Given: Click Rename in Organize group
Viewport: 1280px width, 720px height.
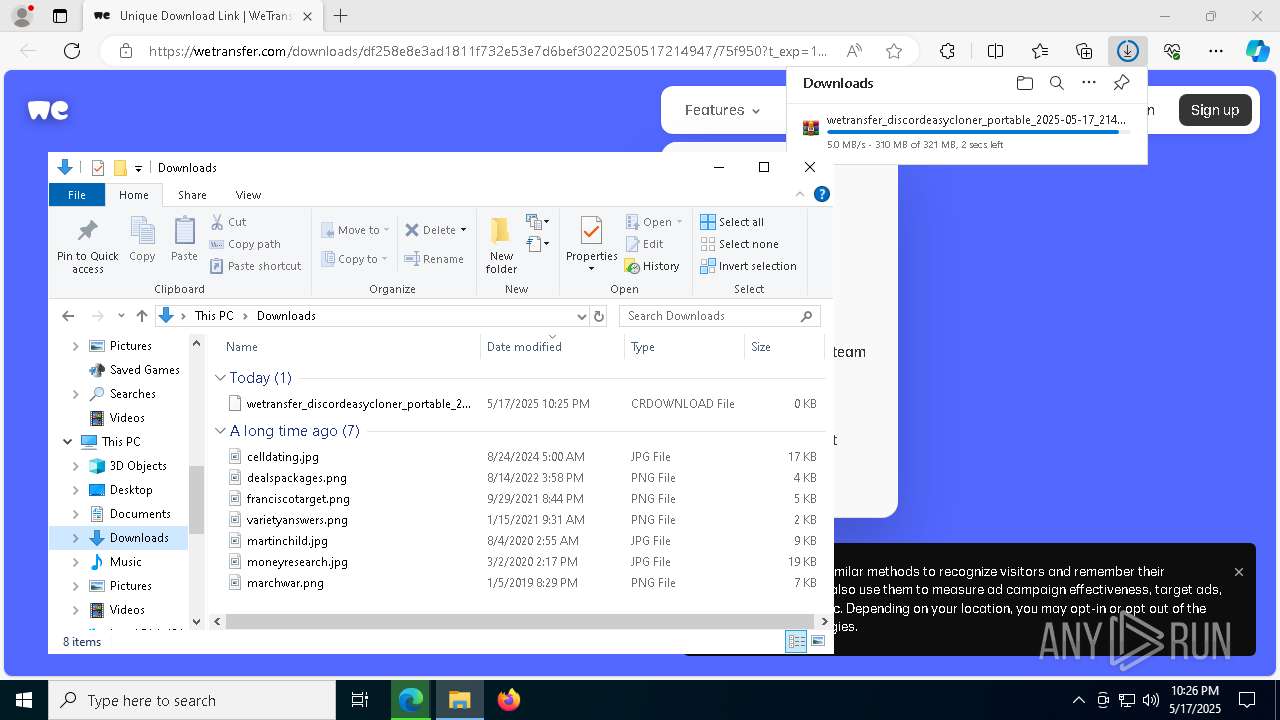Looking at the screenshot, I should tap(434, 259).
